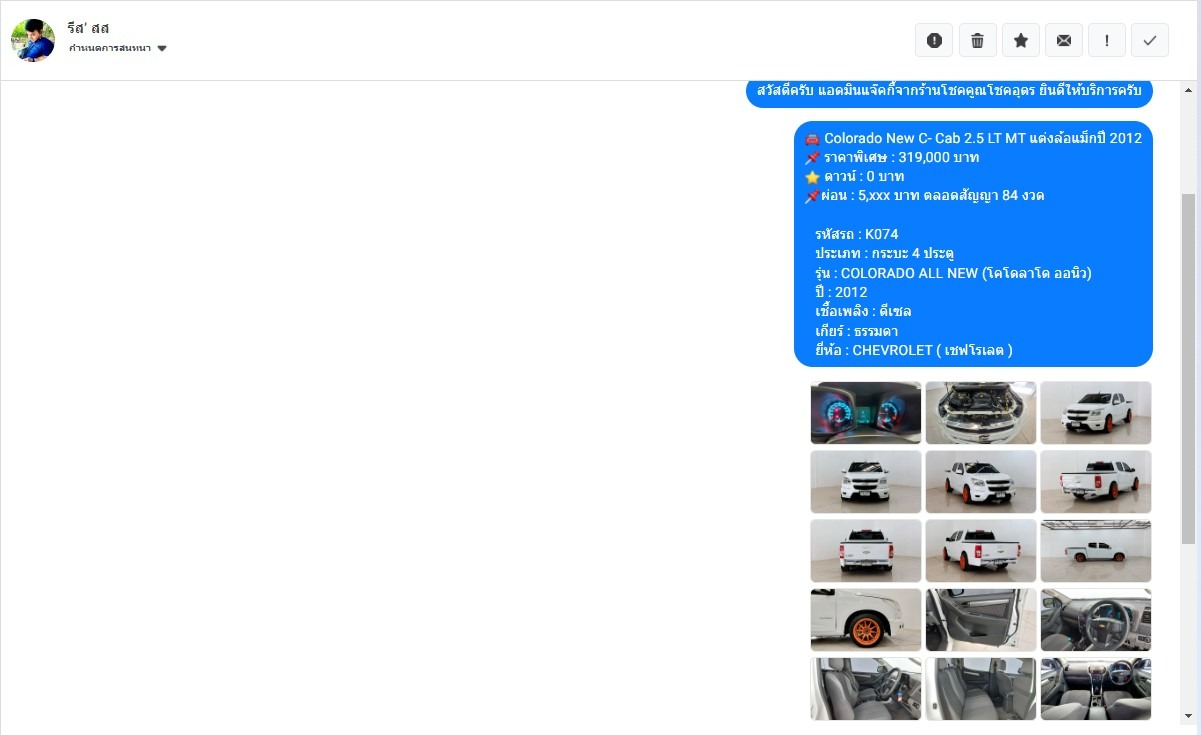The width and height of the screenshot is (1201, 735).
Task: Click the greeting message bubble from admin
Action: pyautogui.click(x=949, y=91)
